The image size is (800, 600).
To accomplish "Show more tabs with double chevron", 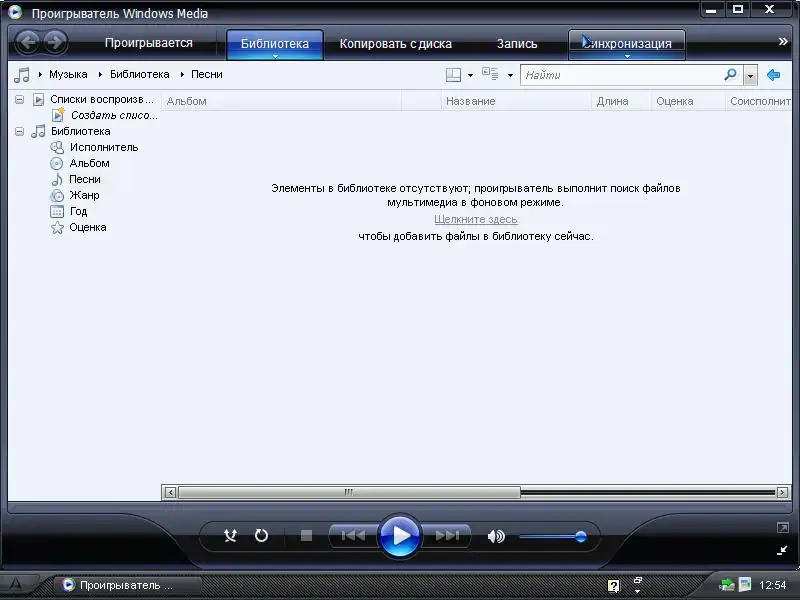I will coord(783,41).
